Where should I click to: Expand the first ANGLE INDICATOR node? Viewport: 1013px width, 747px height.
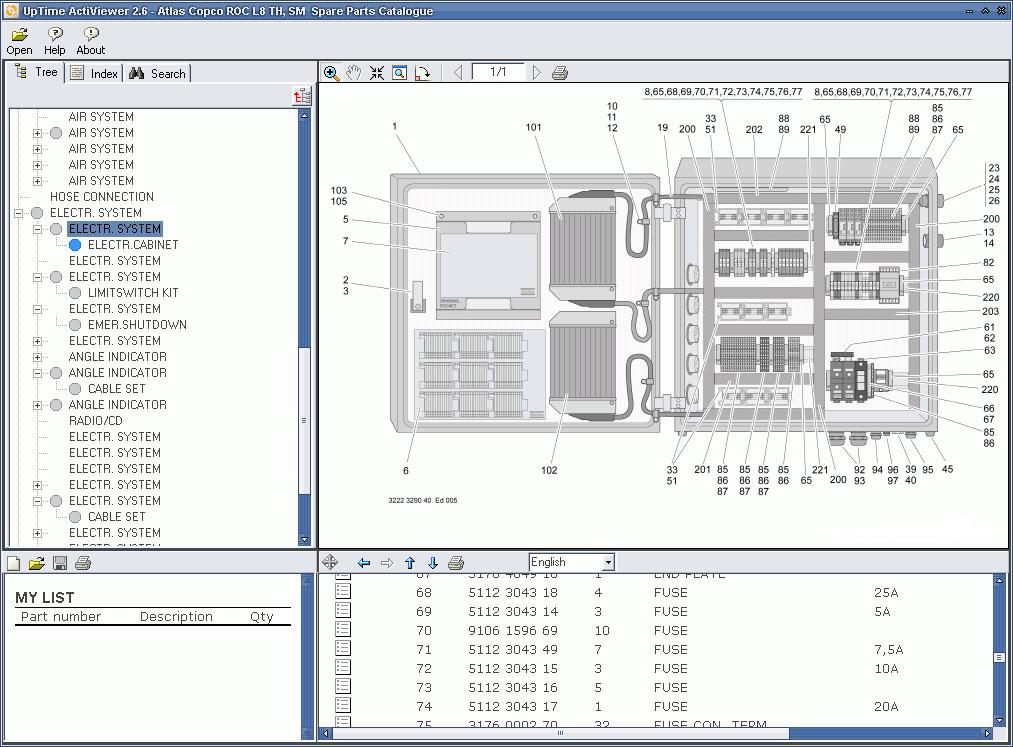[x=37, y=357]
